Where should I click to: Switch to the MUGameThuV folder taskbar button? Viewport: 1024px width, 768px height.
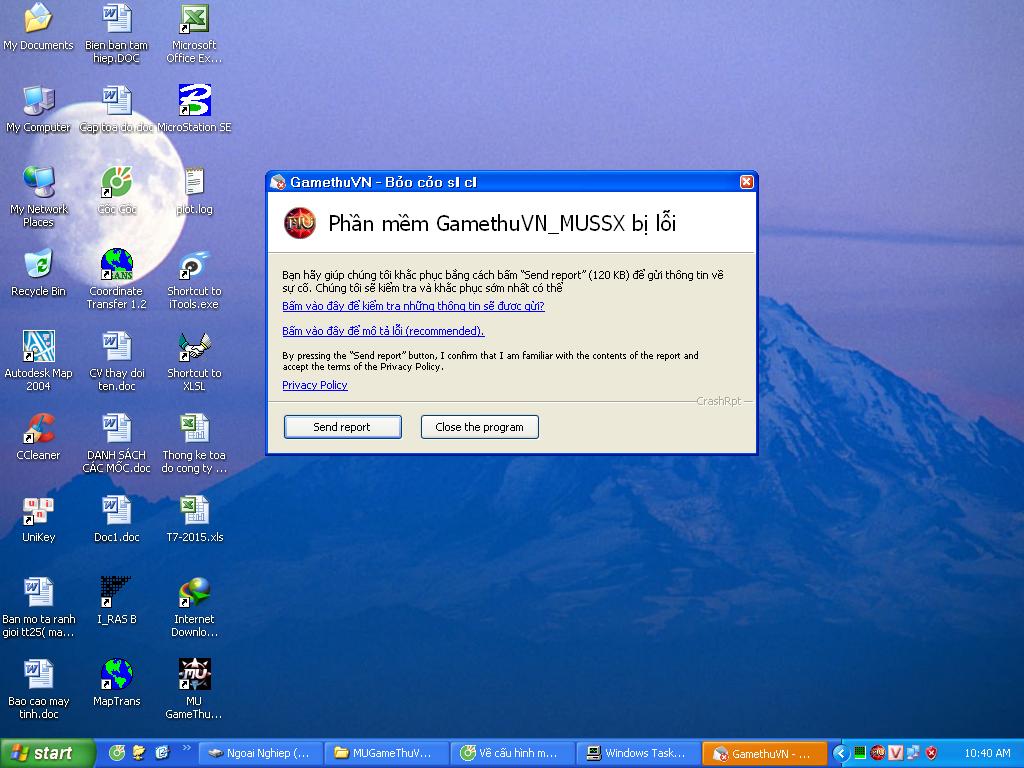[x=386, y=754]
